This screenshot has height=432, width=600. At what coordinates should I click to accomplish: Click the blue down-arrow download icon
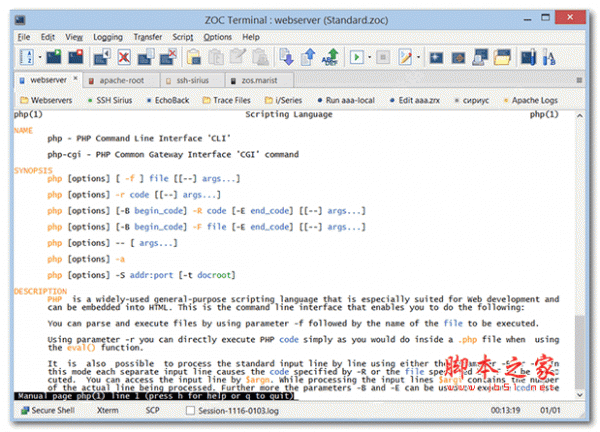[286, 58]
